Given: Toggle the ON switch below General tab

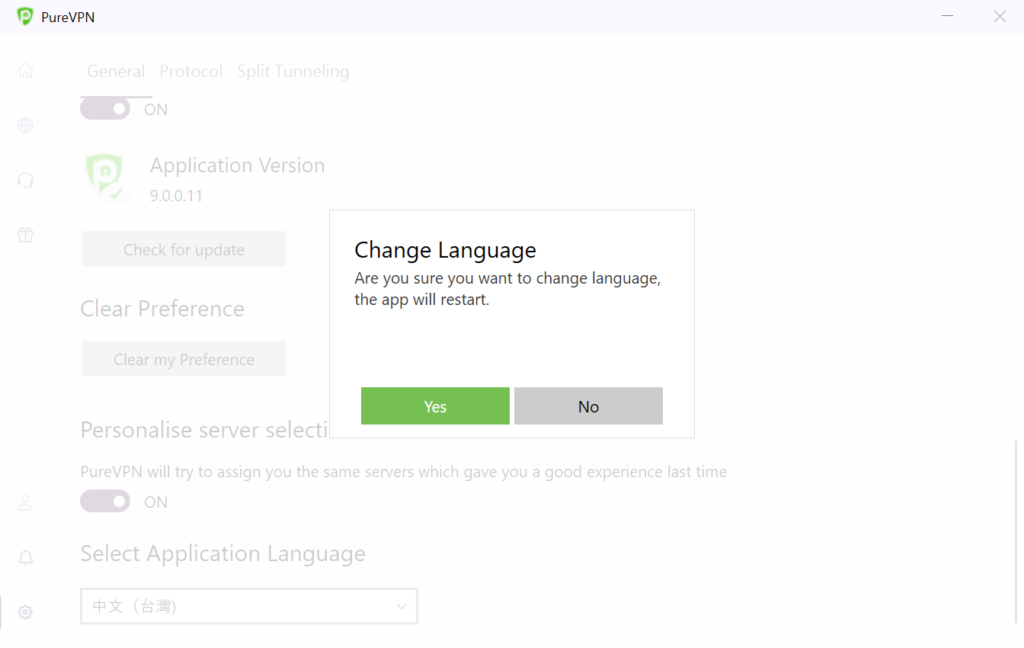Looking at the screenshot, I should click(x=105, y=108).
